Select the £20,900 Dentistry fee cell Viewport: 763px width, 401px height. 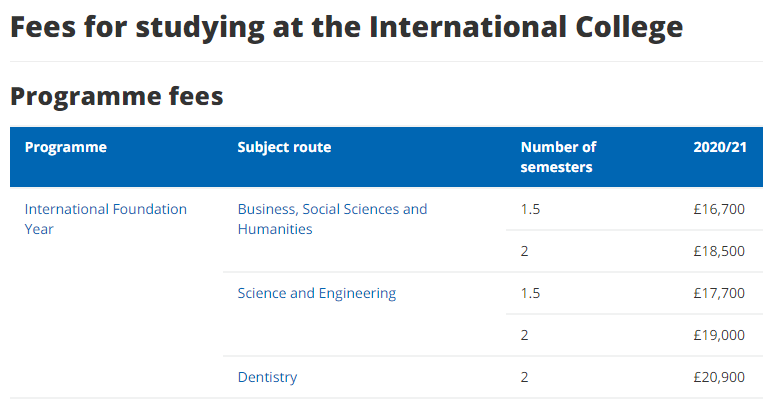(x=719, y=377)
